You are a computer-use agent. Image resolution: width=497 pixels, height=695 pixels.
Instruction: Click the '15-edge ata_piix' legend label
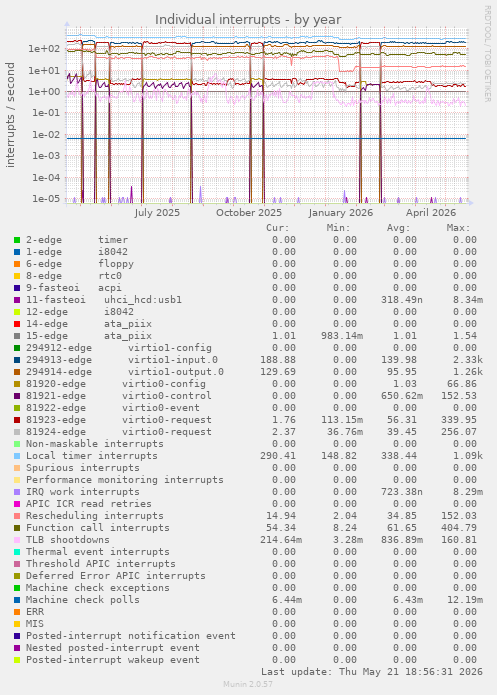89,336
